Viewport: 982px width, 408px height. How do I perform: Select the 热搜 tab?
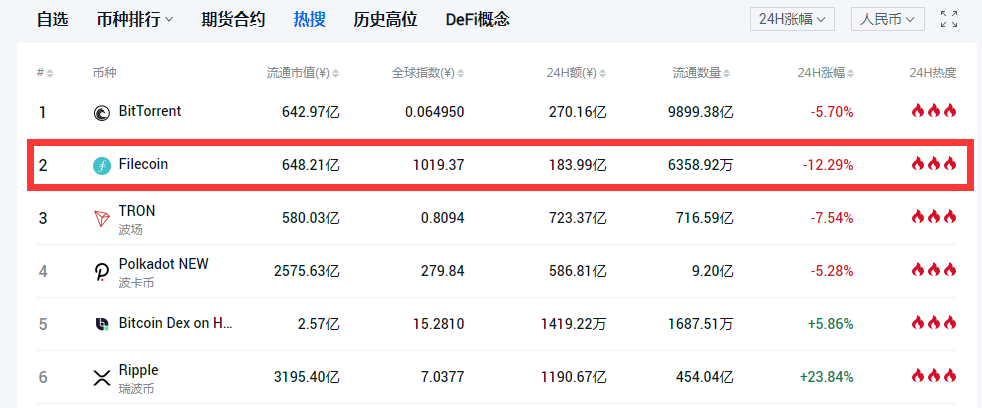click(309, 19)
